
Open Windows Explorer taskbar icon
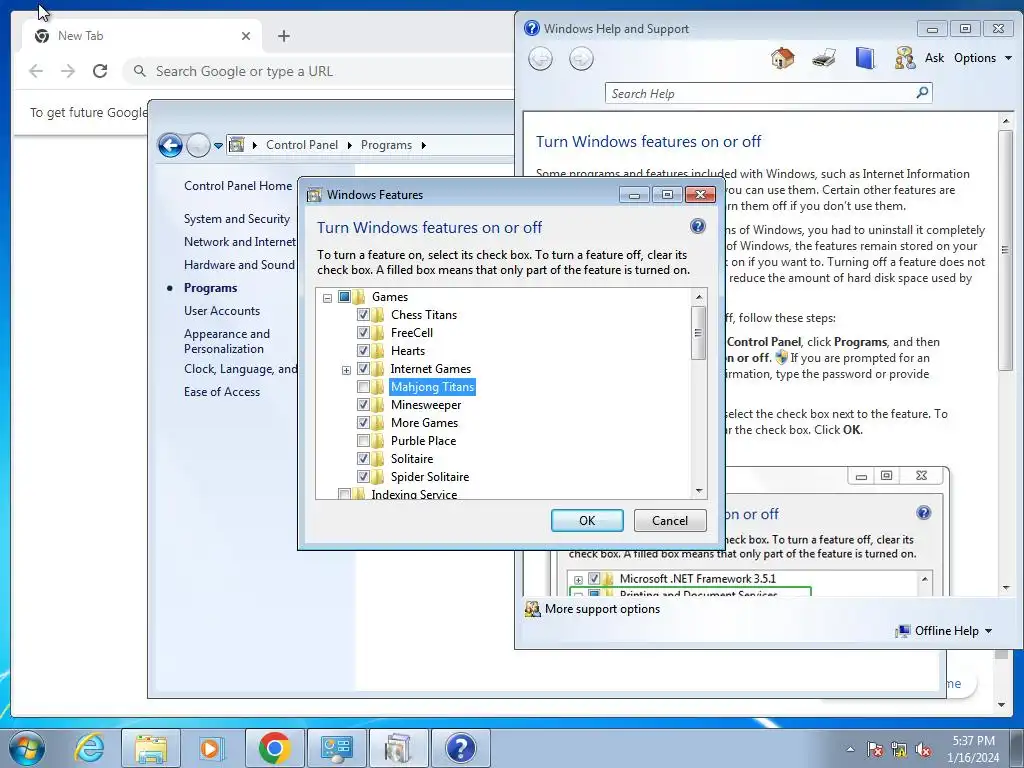point(150,748)
